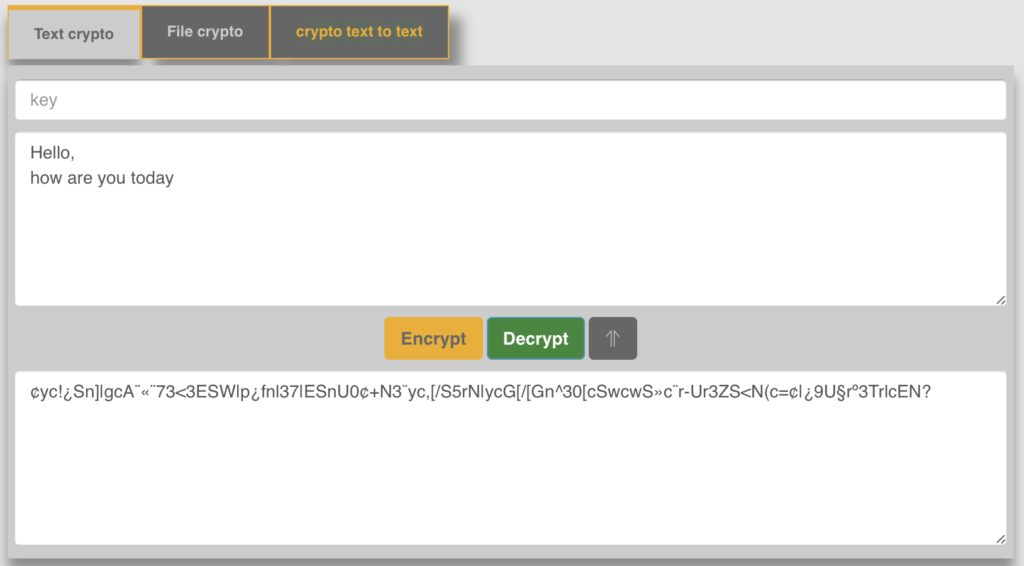Select the crypto text to text tab

359,32
